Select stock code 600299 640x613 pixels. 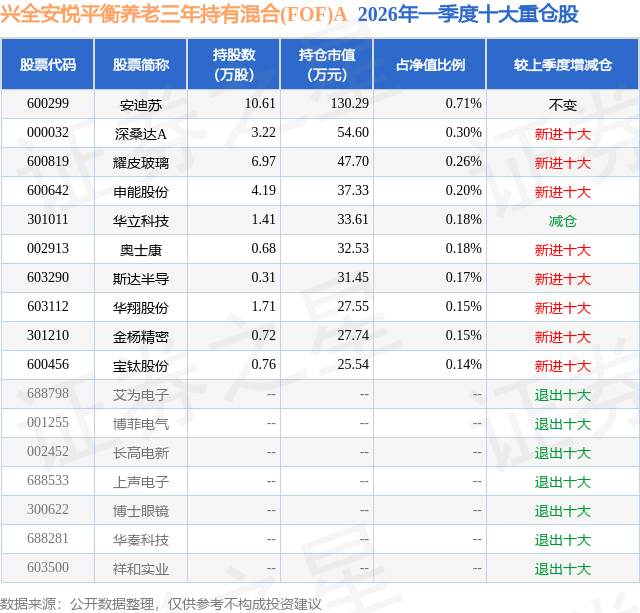pyautogui.click(x=48, y=103)
